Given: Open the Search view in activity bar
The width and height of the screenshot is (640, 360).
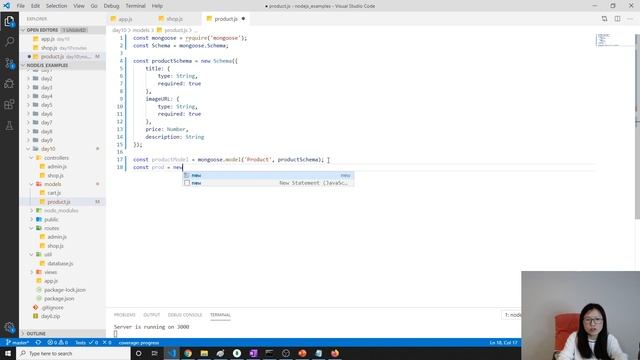Looking at the screenshot, I should point(9,42).
